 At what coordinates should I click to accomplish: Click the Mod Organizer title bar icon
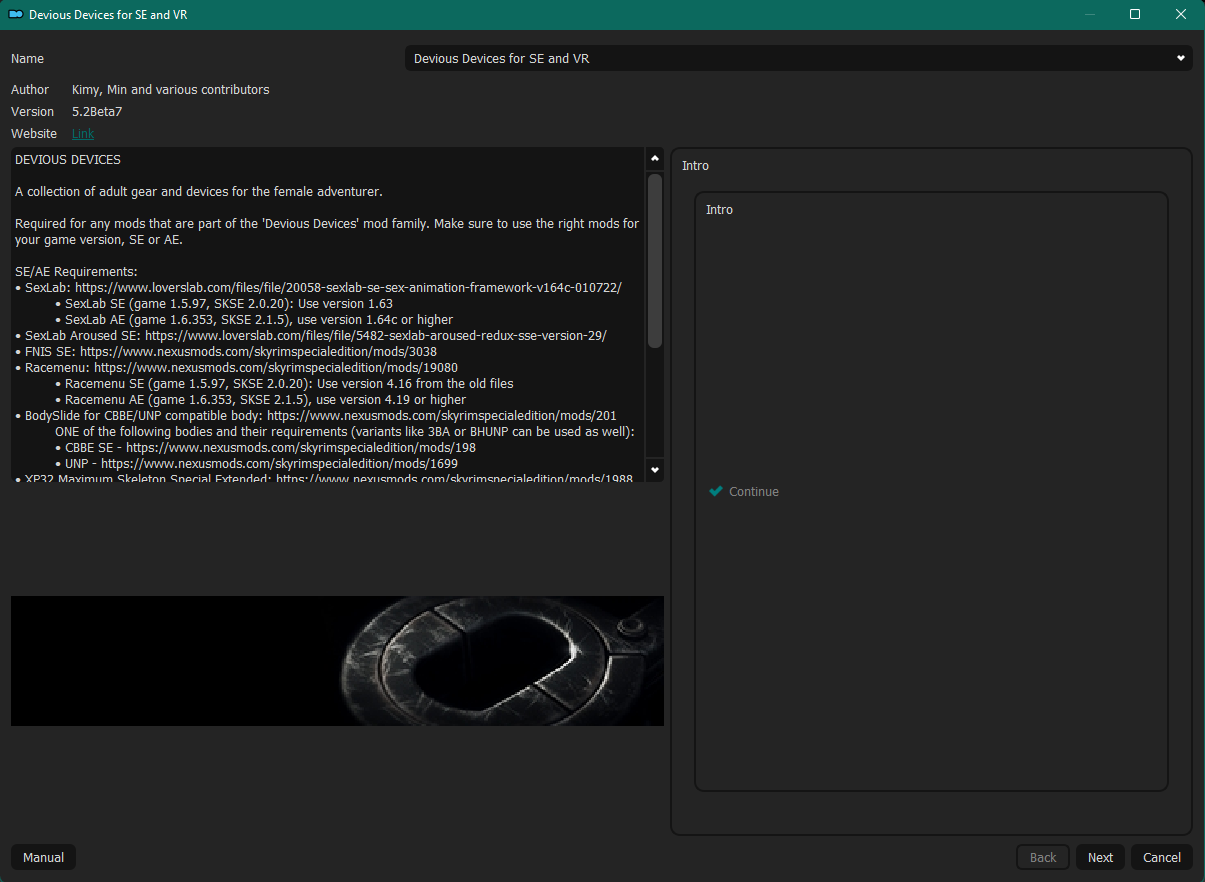coord(16,15)
